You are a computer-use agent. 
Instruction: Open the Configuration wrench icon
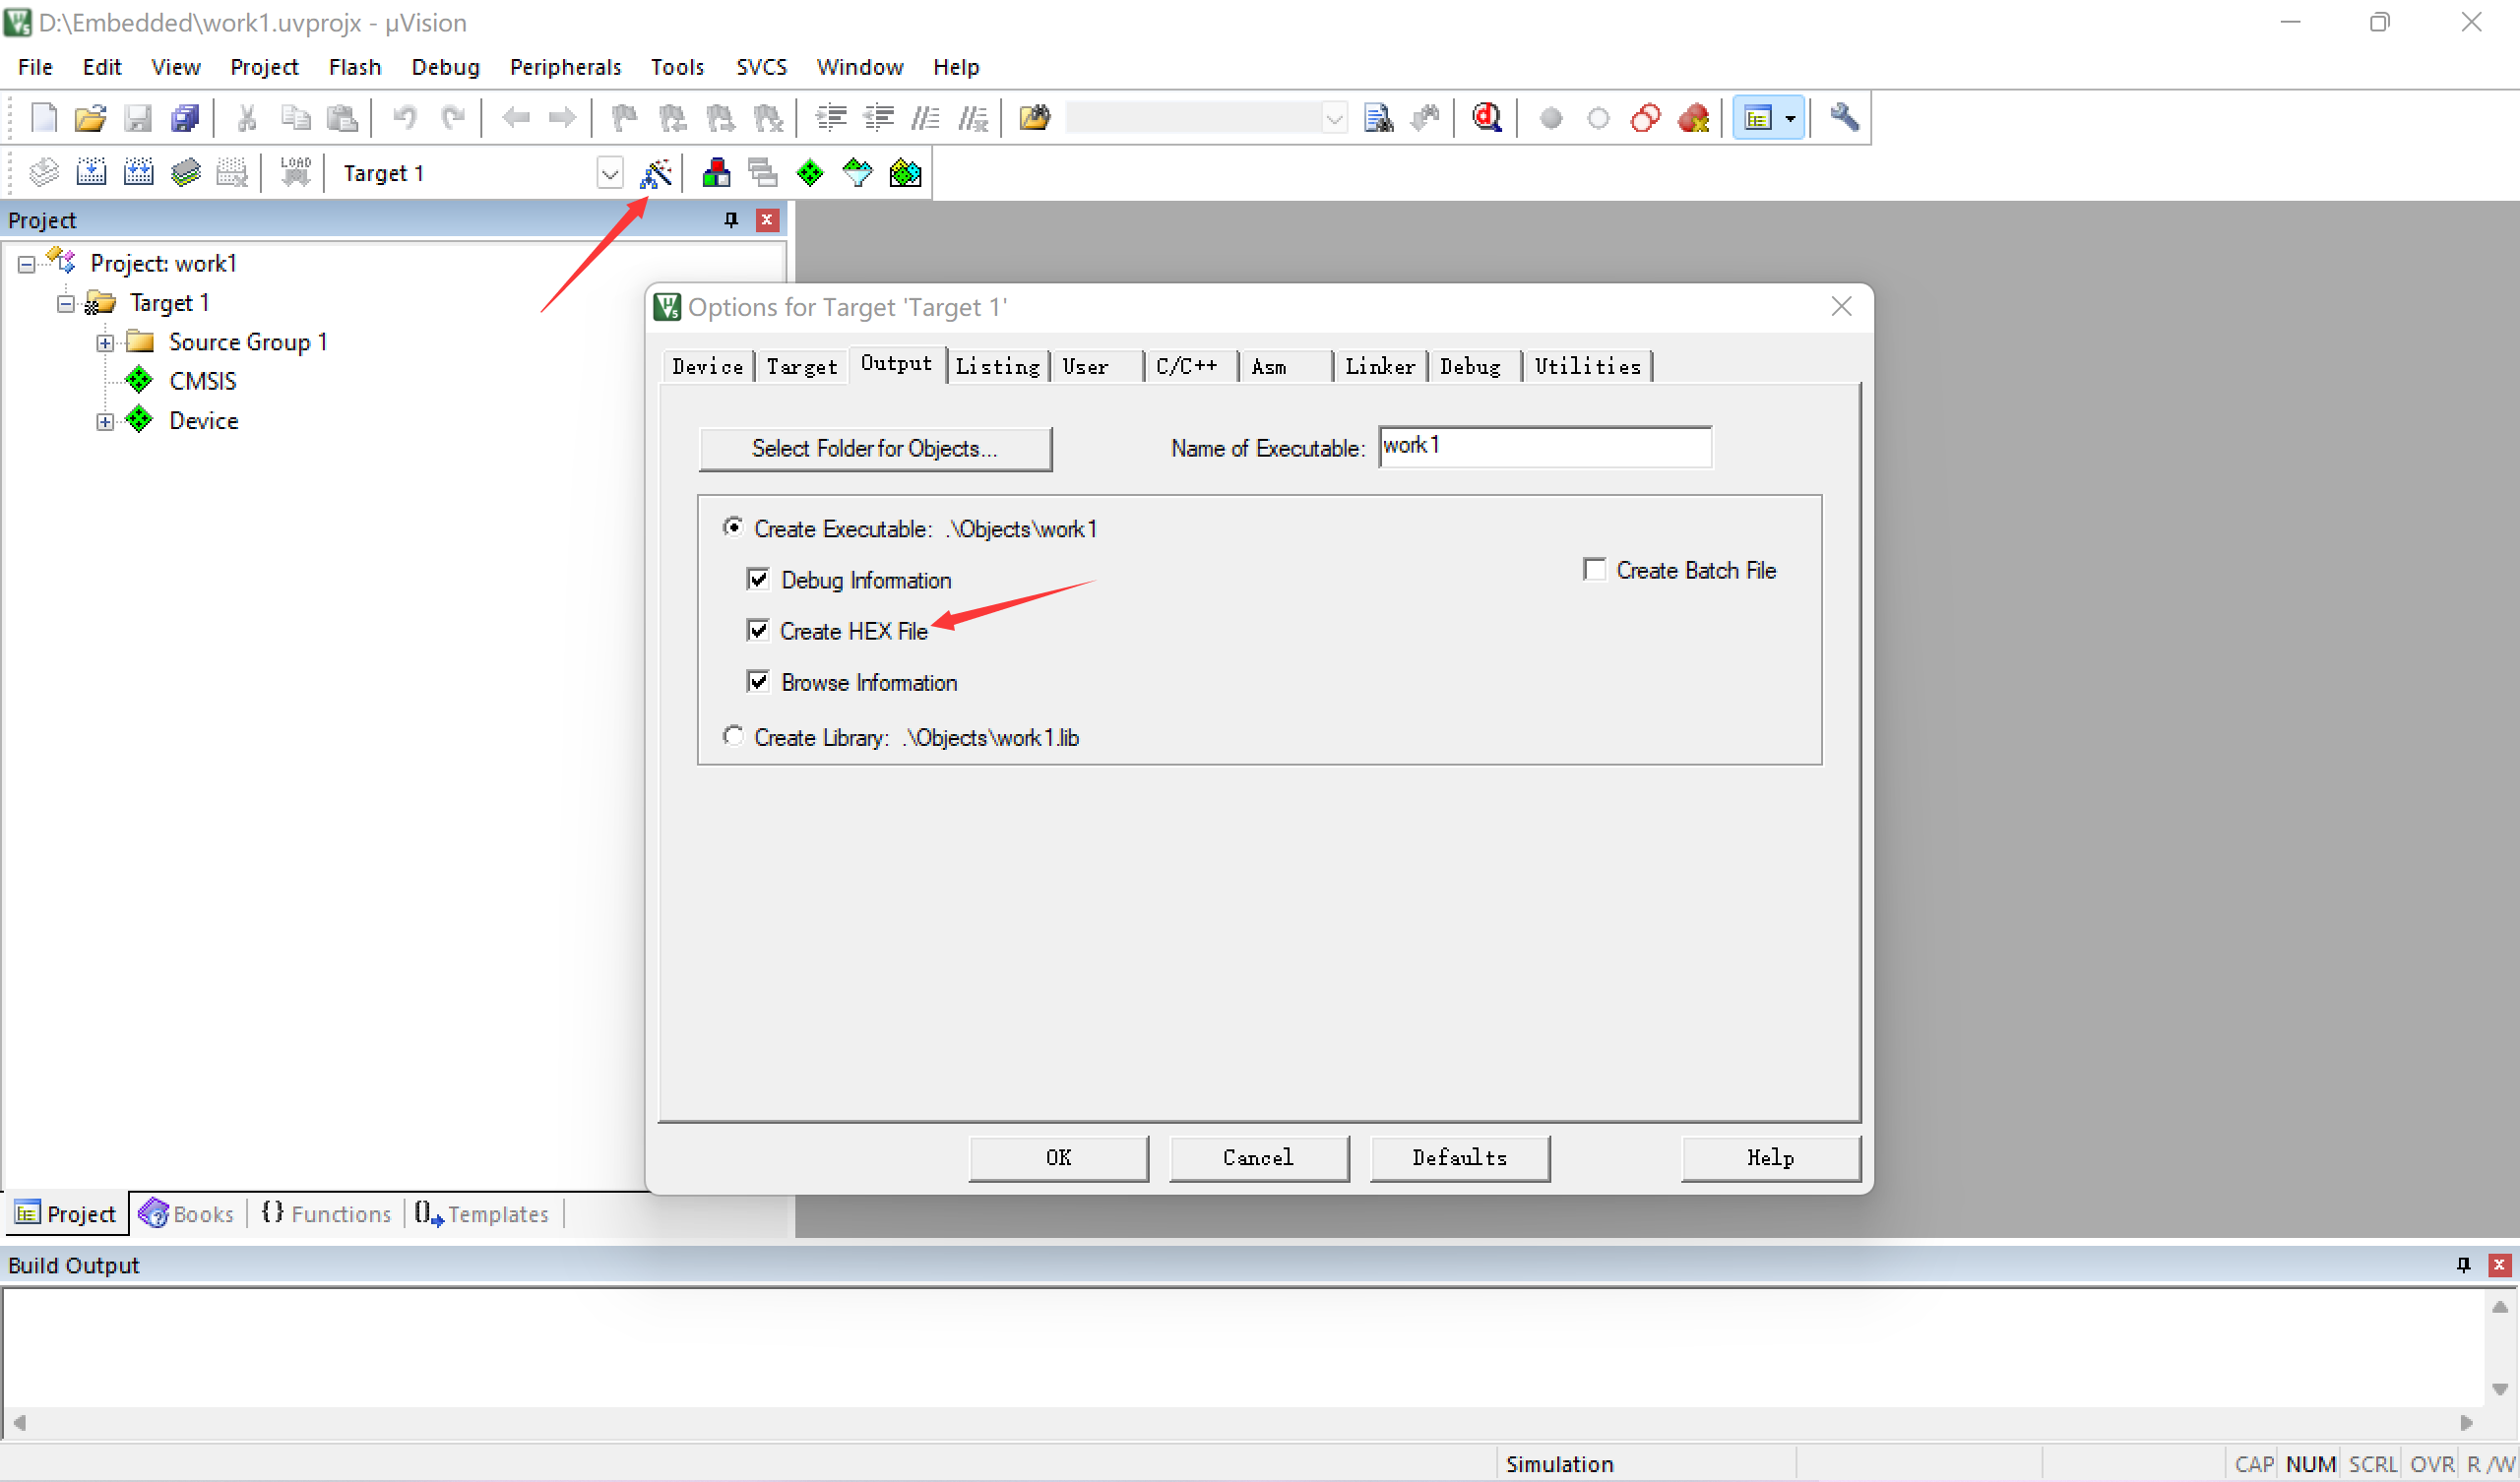coord(1844,118)
